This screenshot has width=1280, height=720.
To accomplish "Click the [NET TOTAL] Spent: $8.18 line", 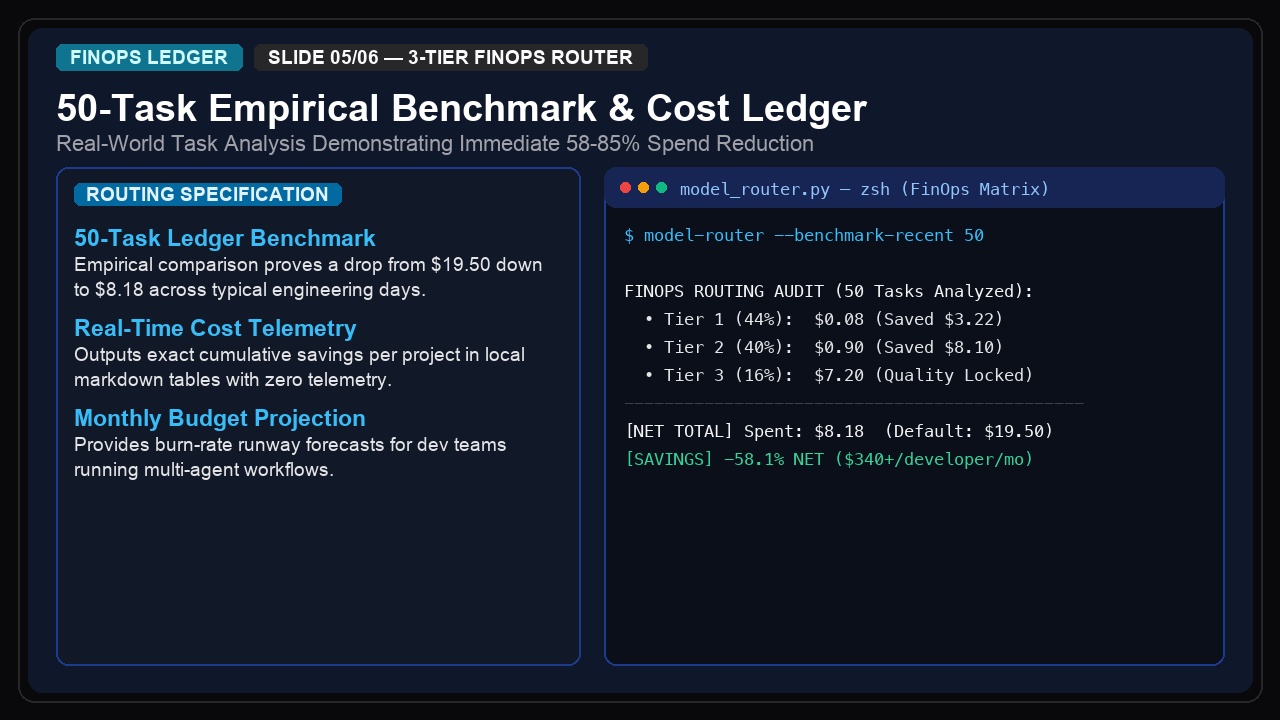I will [x=839, y=431].
